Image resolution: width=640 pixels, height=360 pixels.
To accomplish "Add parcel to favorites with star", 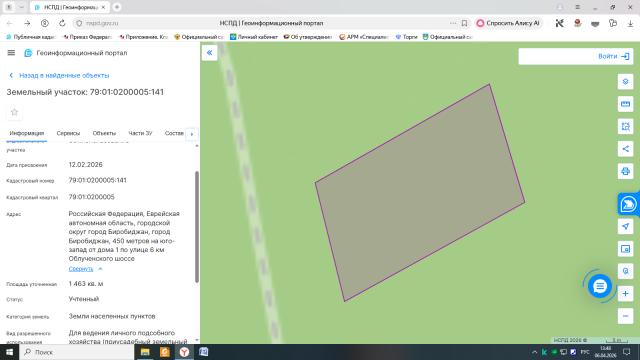I will point(14,112).
